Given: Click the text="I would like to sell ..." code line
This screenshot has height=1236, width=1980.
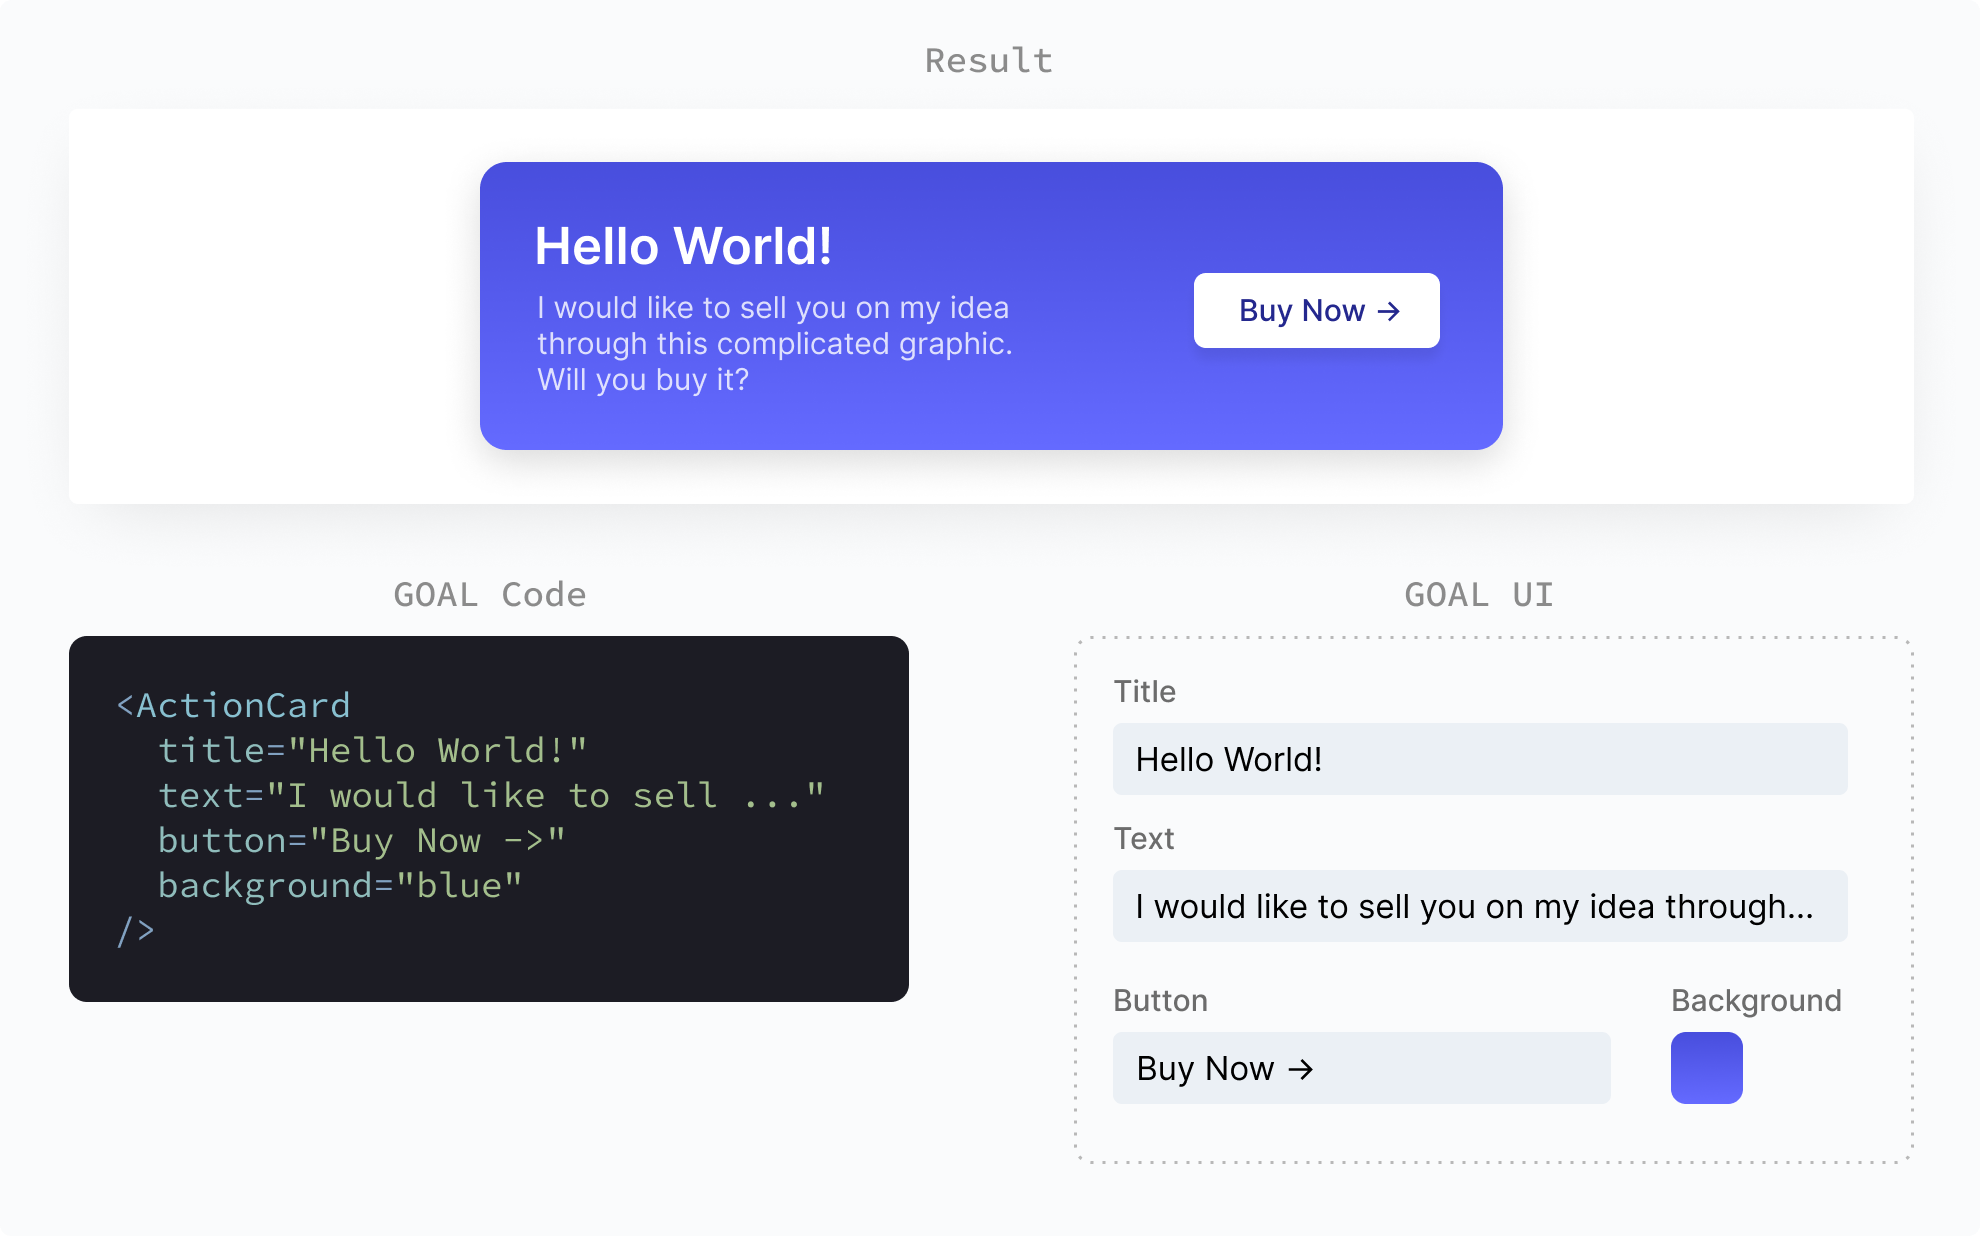Looking at the screenshot, I should [x=491, y=795].
